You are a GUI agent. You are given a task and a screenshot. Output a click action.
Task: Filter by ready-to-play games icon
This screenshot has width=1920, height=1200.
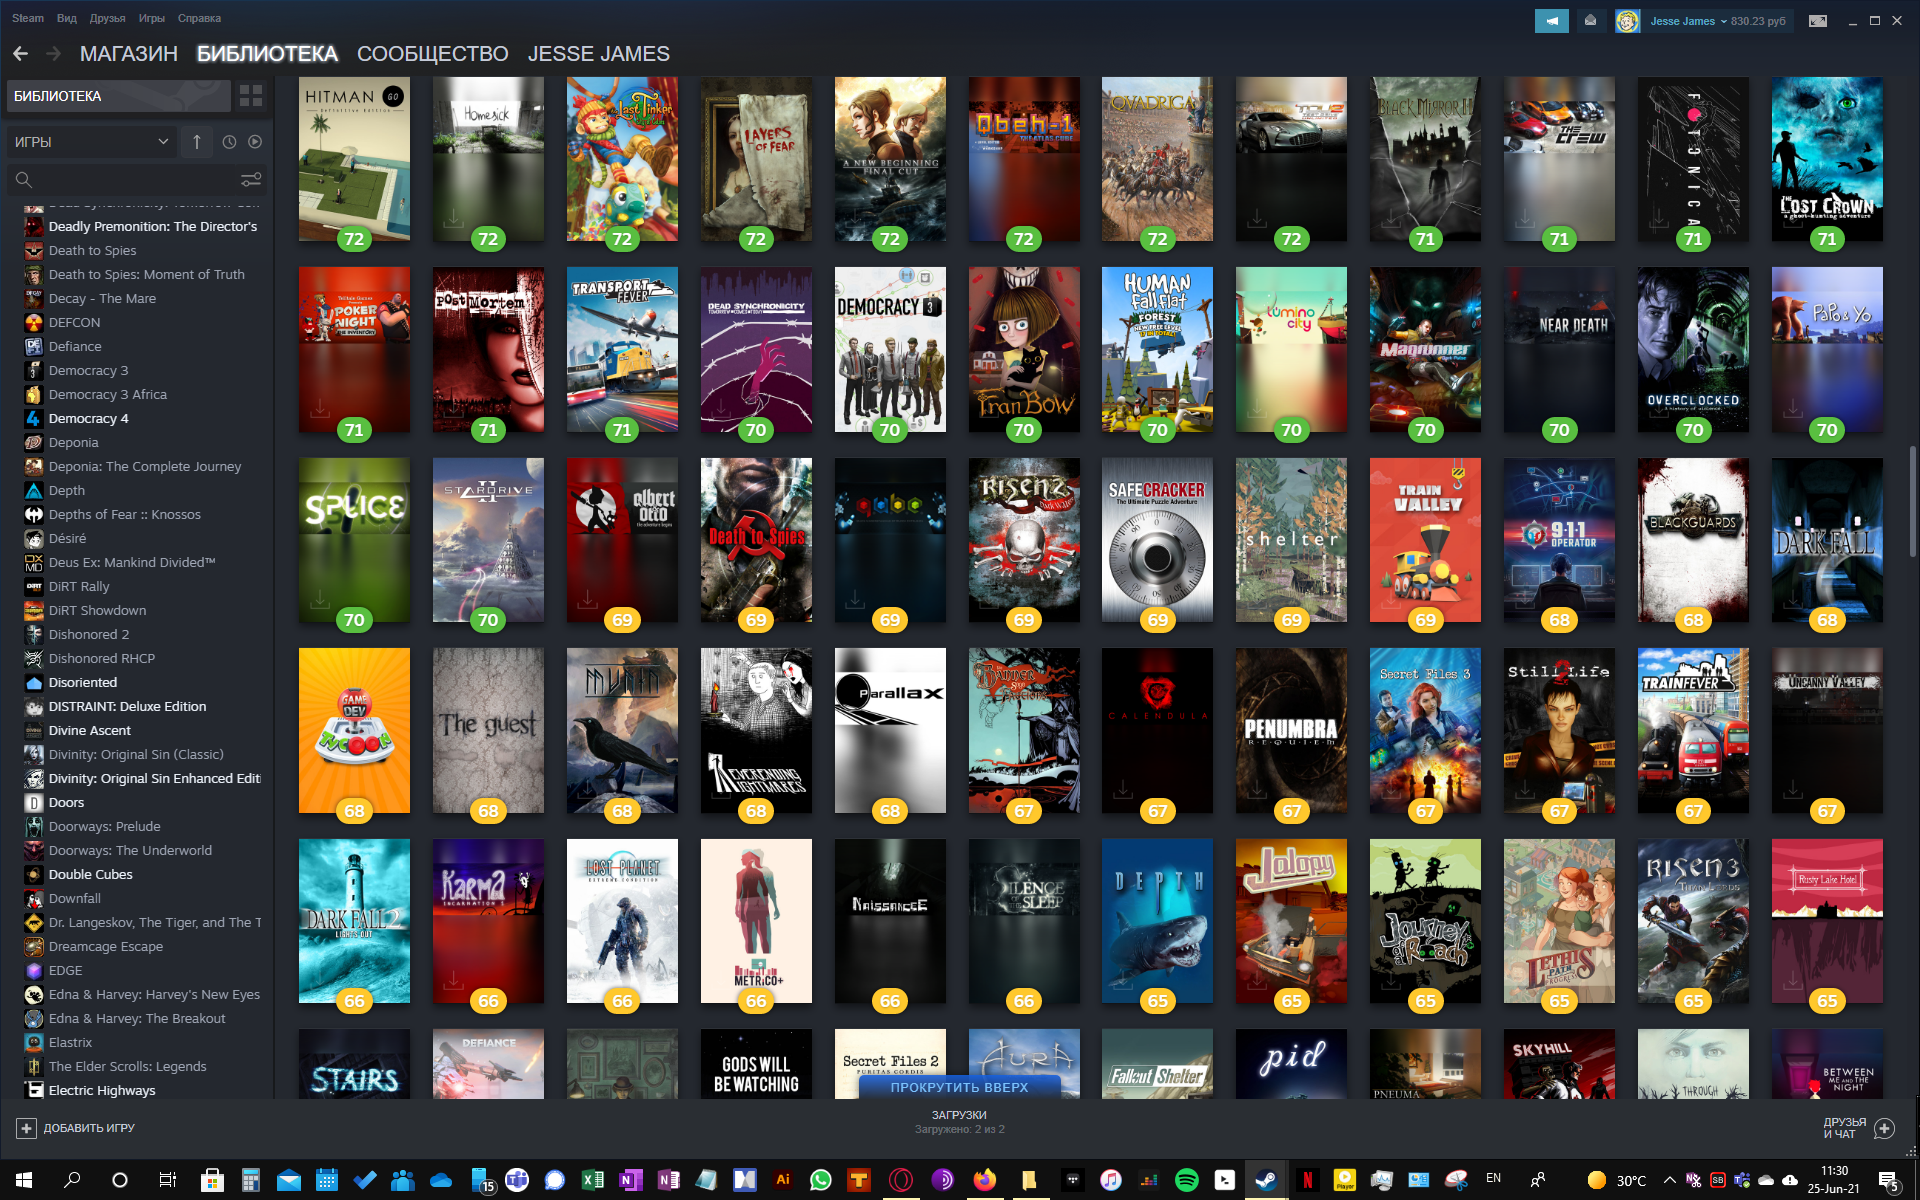[255, 142]
